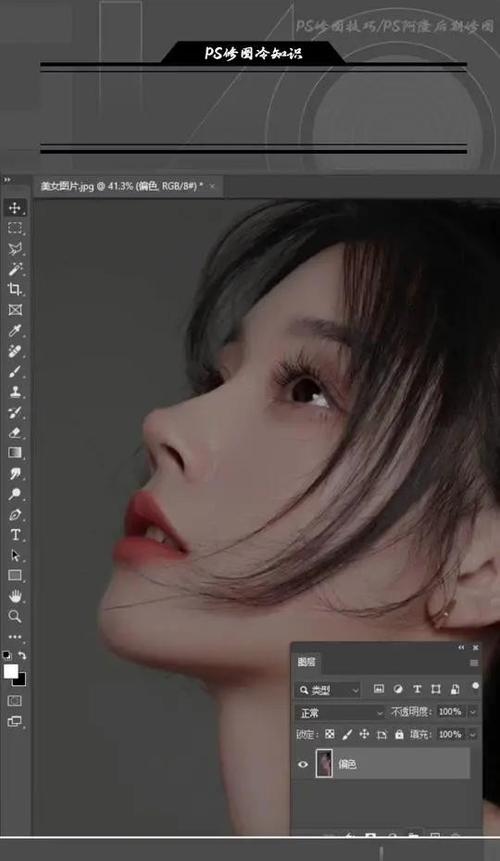Swap foreground and background colors
This screenshot has width=500, height=861.
tap(22, 655)
